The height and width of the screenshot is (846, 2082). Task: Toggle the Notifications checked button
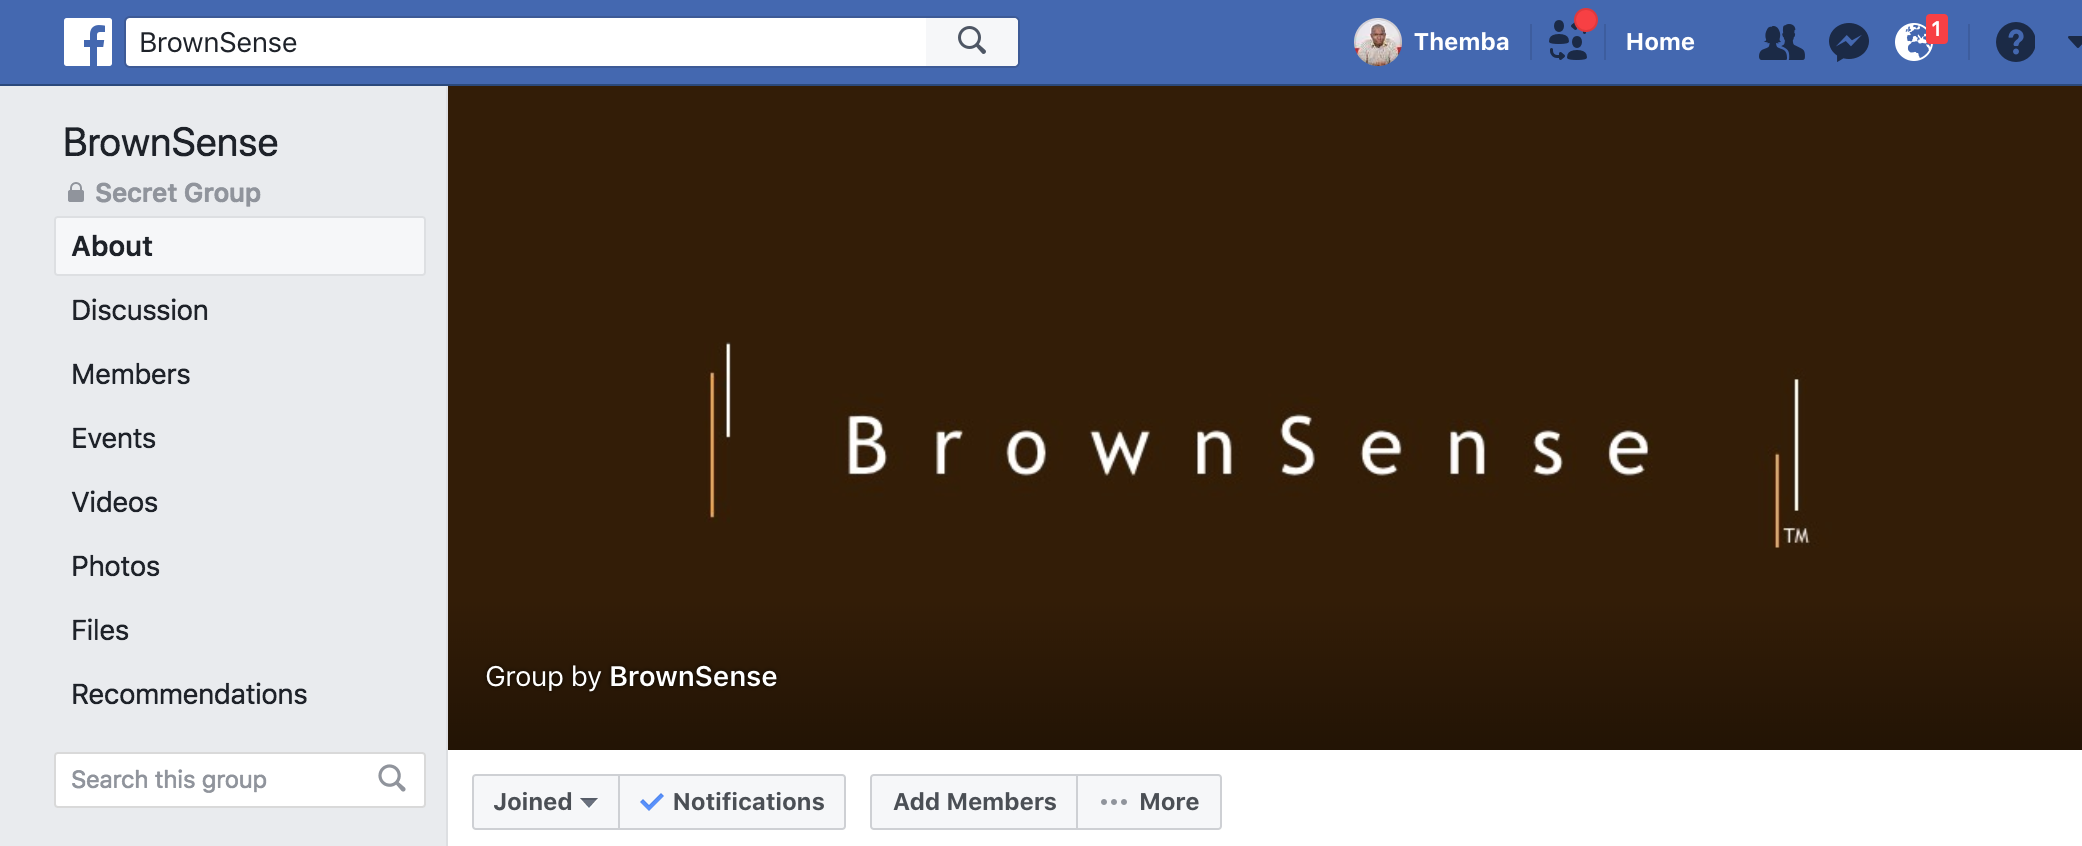(732, 802)
